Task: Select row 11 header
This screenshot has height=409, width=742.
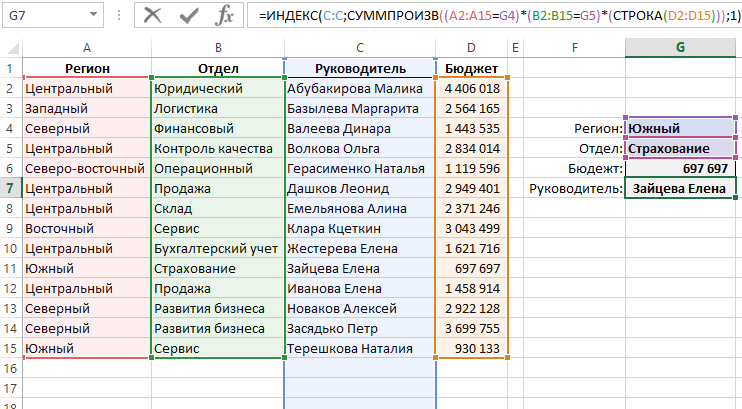Action: pos(11,268)
